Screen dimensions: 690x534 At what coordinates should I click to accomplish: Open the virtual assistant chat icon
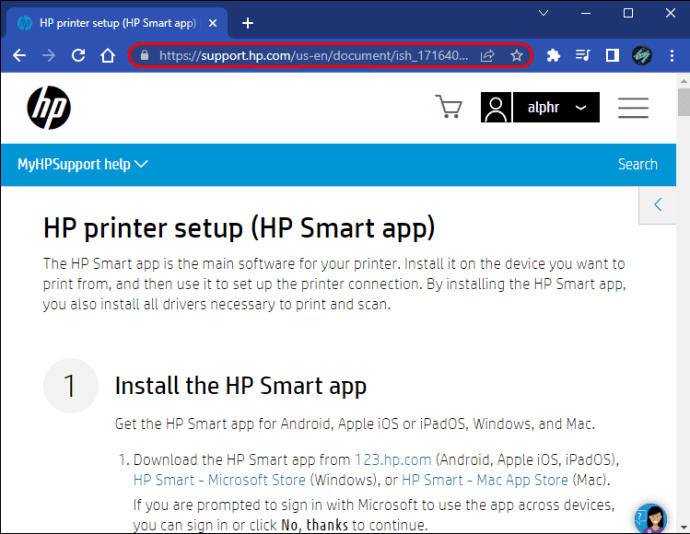point(651,519)
